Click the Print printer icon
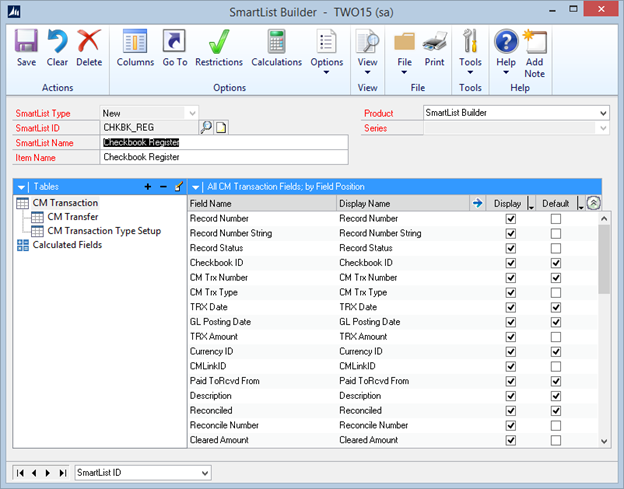624x489 pixels. click(x=434, y=41)
